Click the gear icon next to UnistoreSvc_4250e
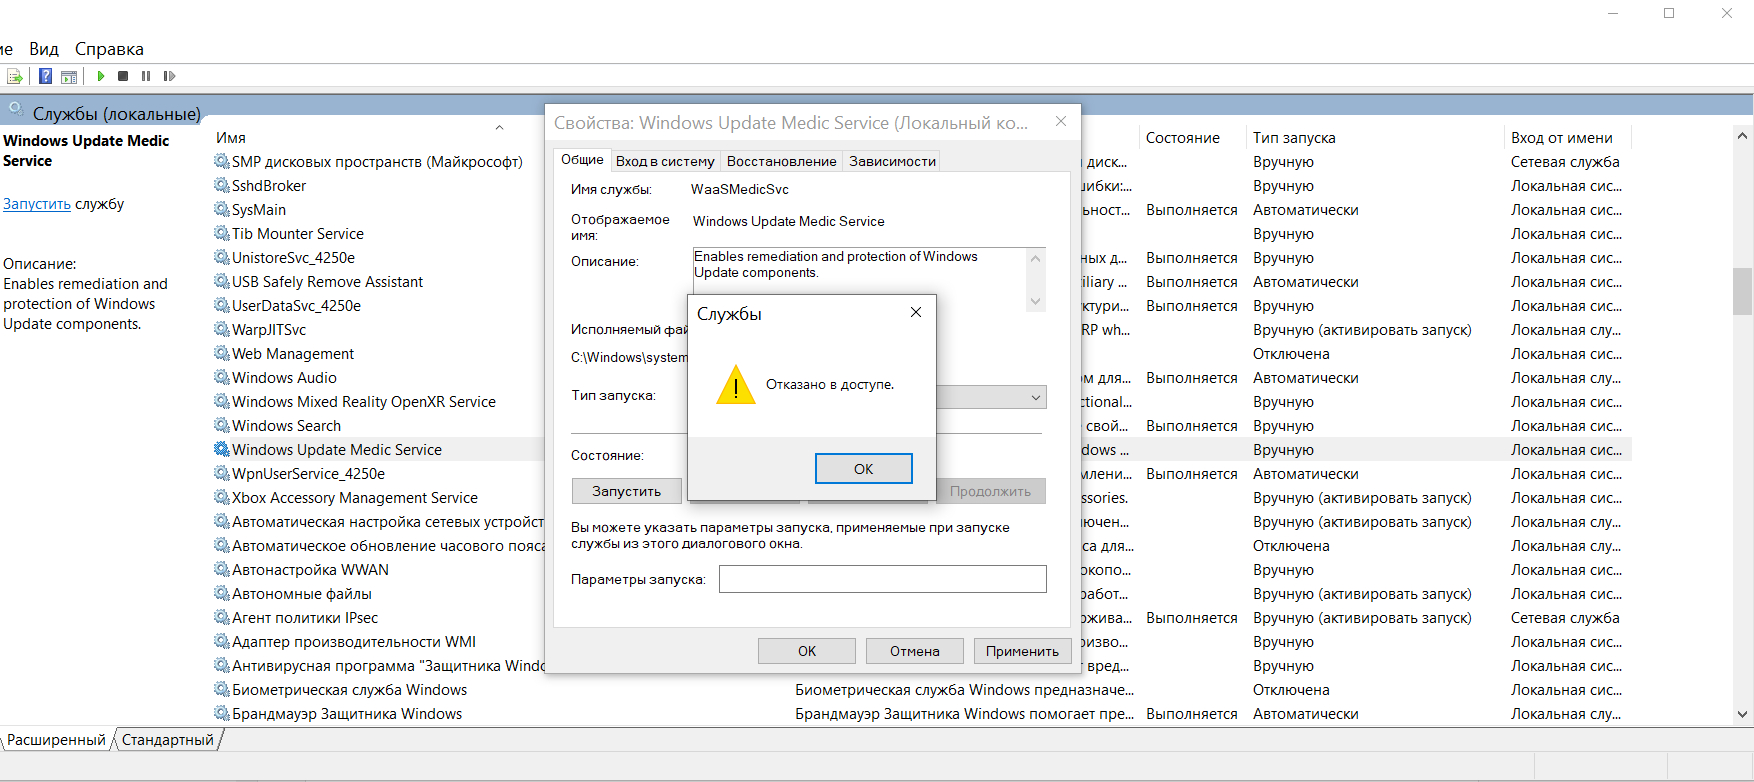 pos(221,257)
